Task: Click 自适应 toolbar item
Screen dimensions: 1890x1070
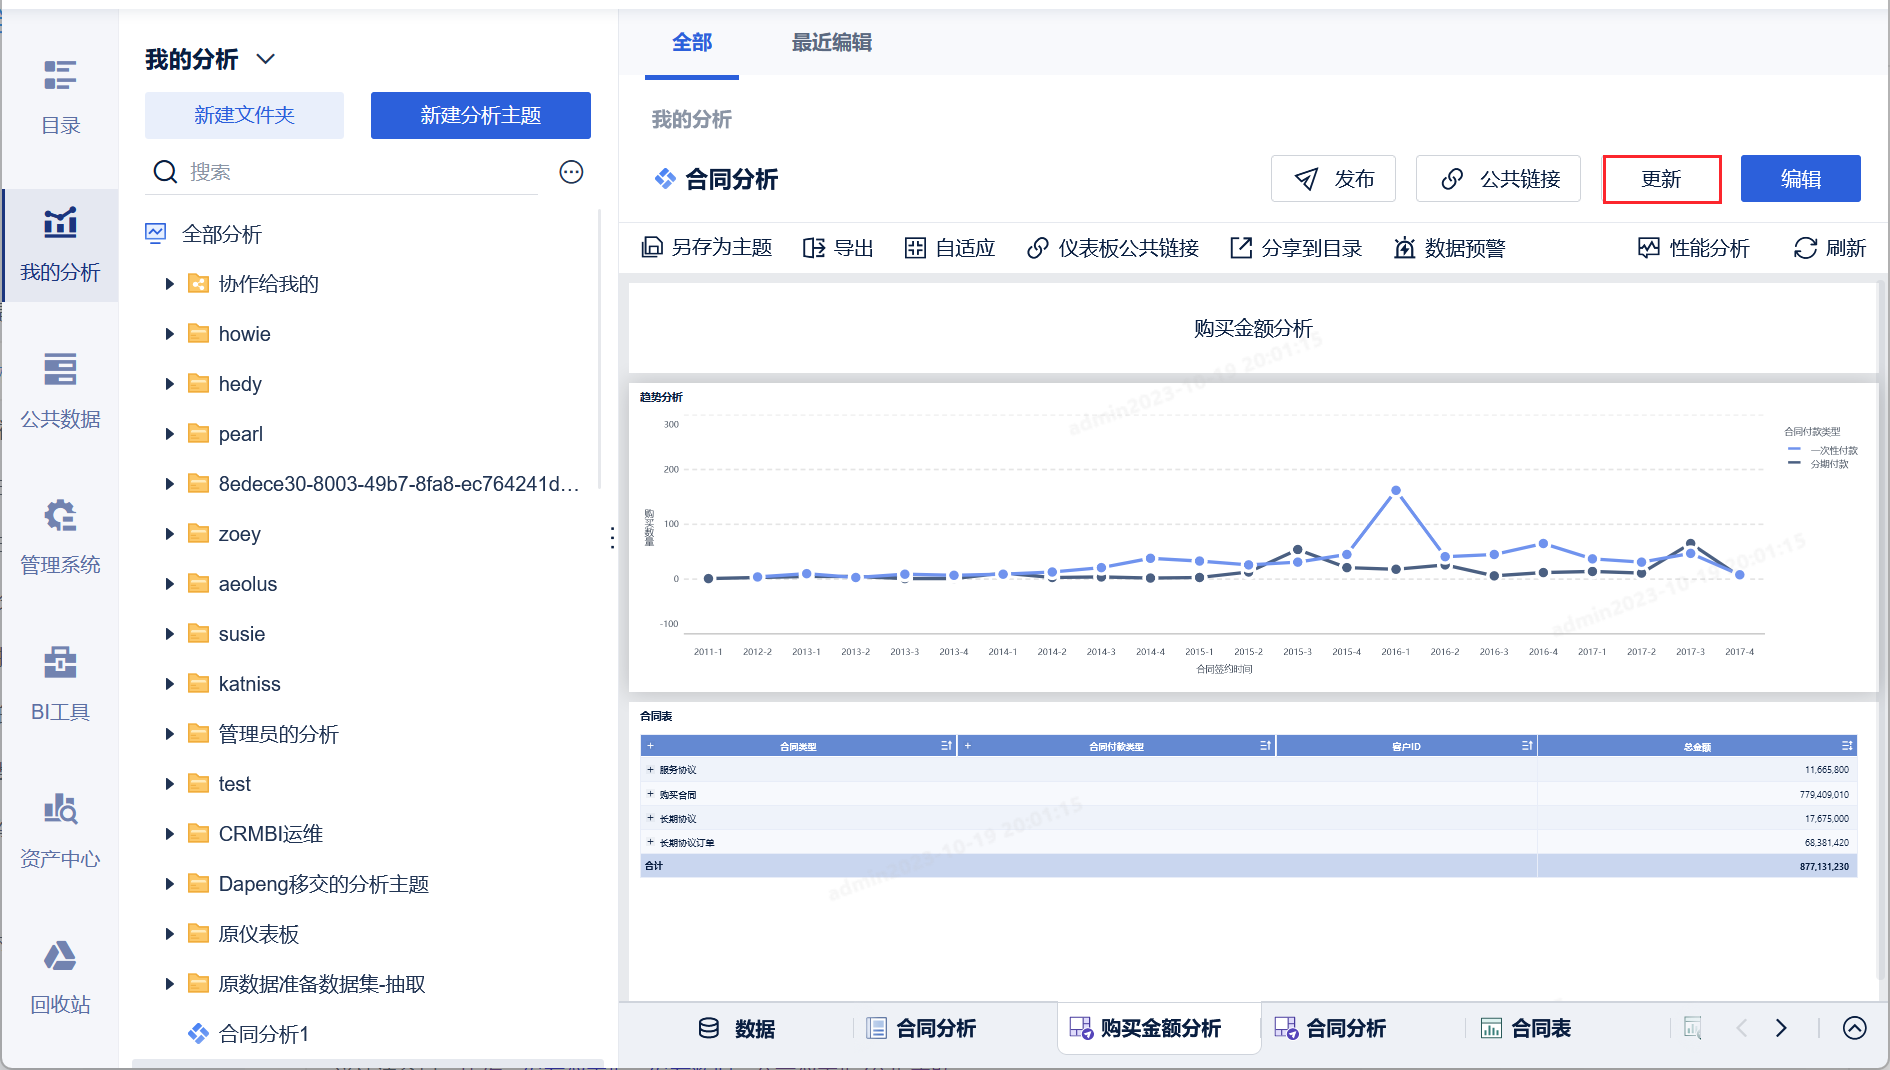Action: [x=950, y=248]
